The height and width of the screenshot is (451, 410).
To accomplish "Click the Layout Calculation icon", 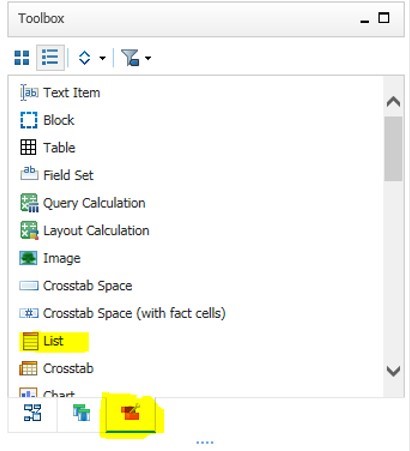I will (x=29, y=230).
